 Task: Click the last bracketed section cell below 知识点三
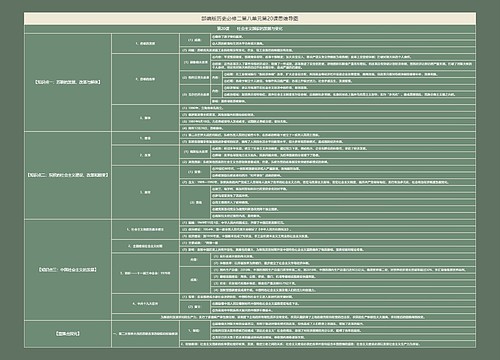[68, 334]
